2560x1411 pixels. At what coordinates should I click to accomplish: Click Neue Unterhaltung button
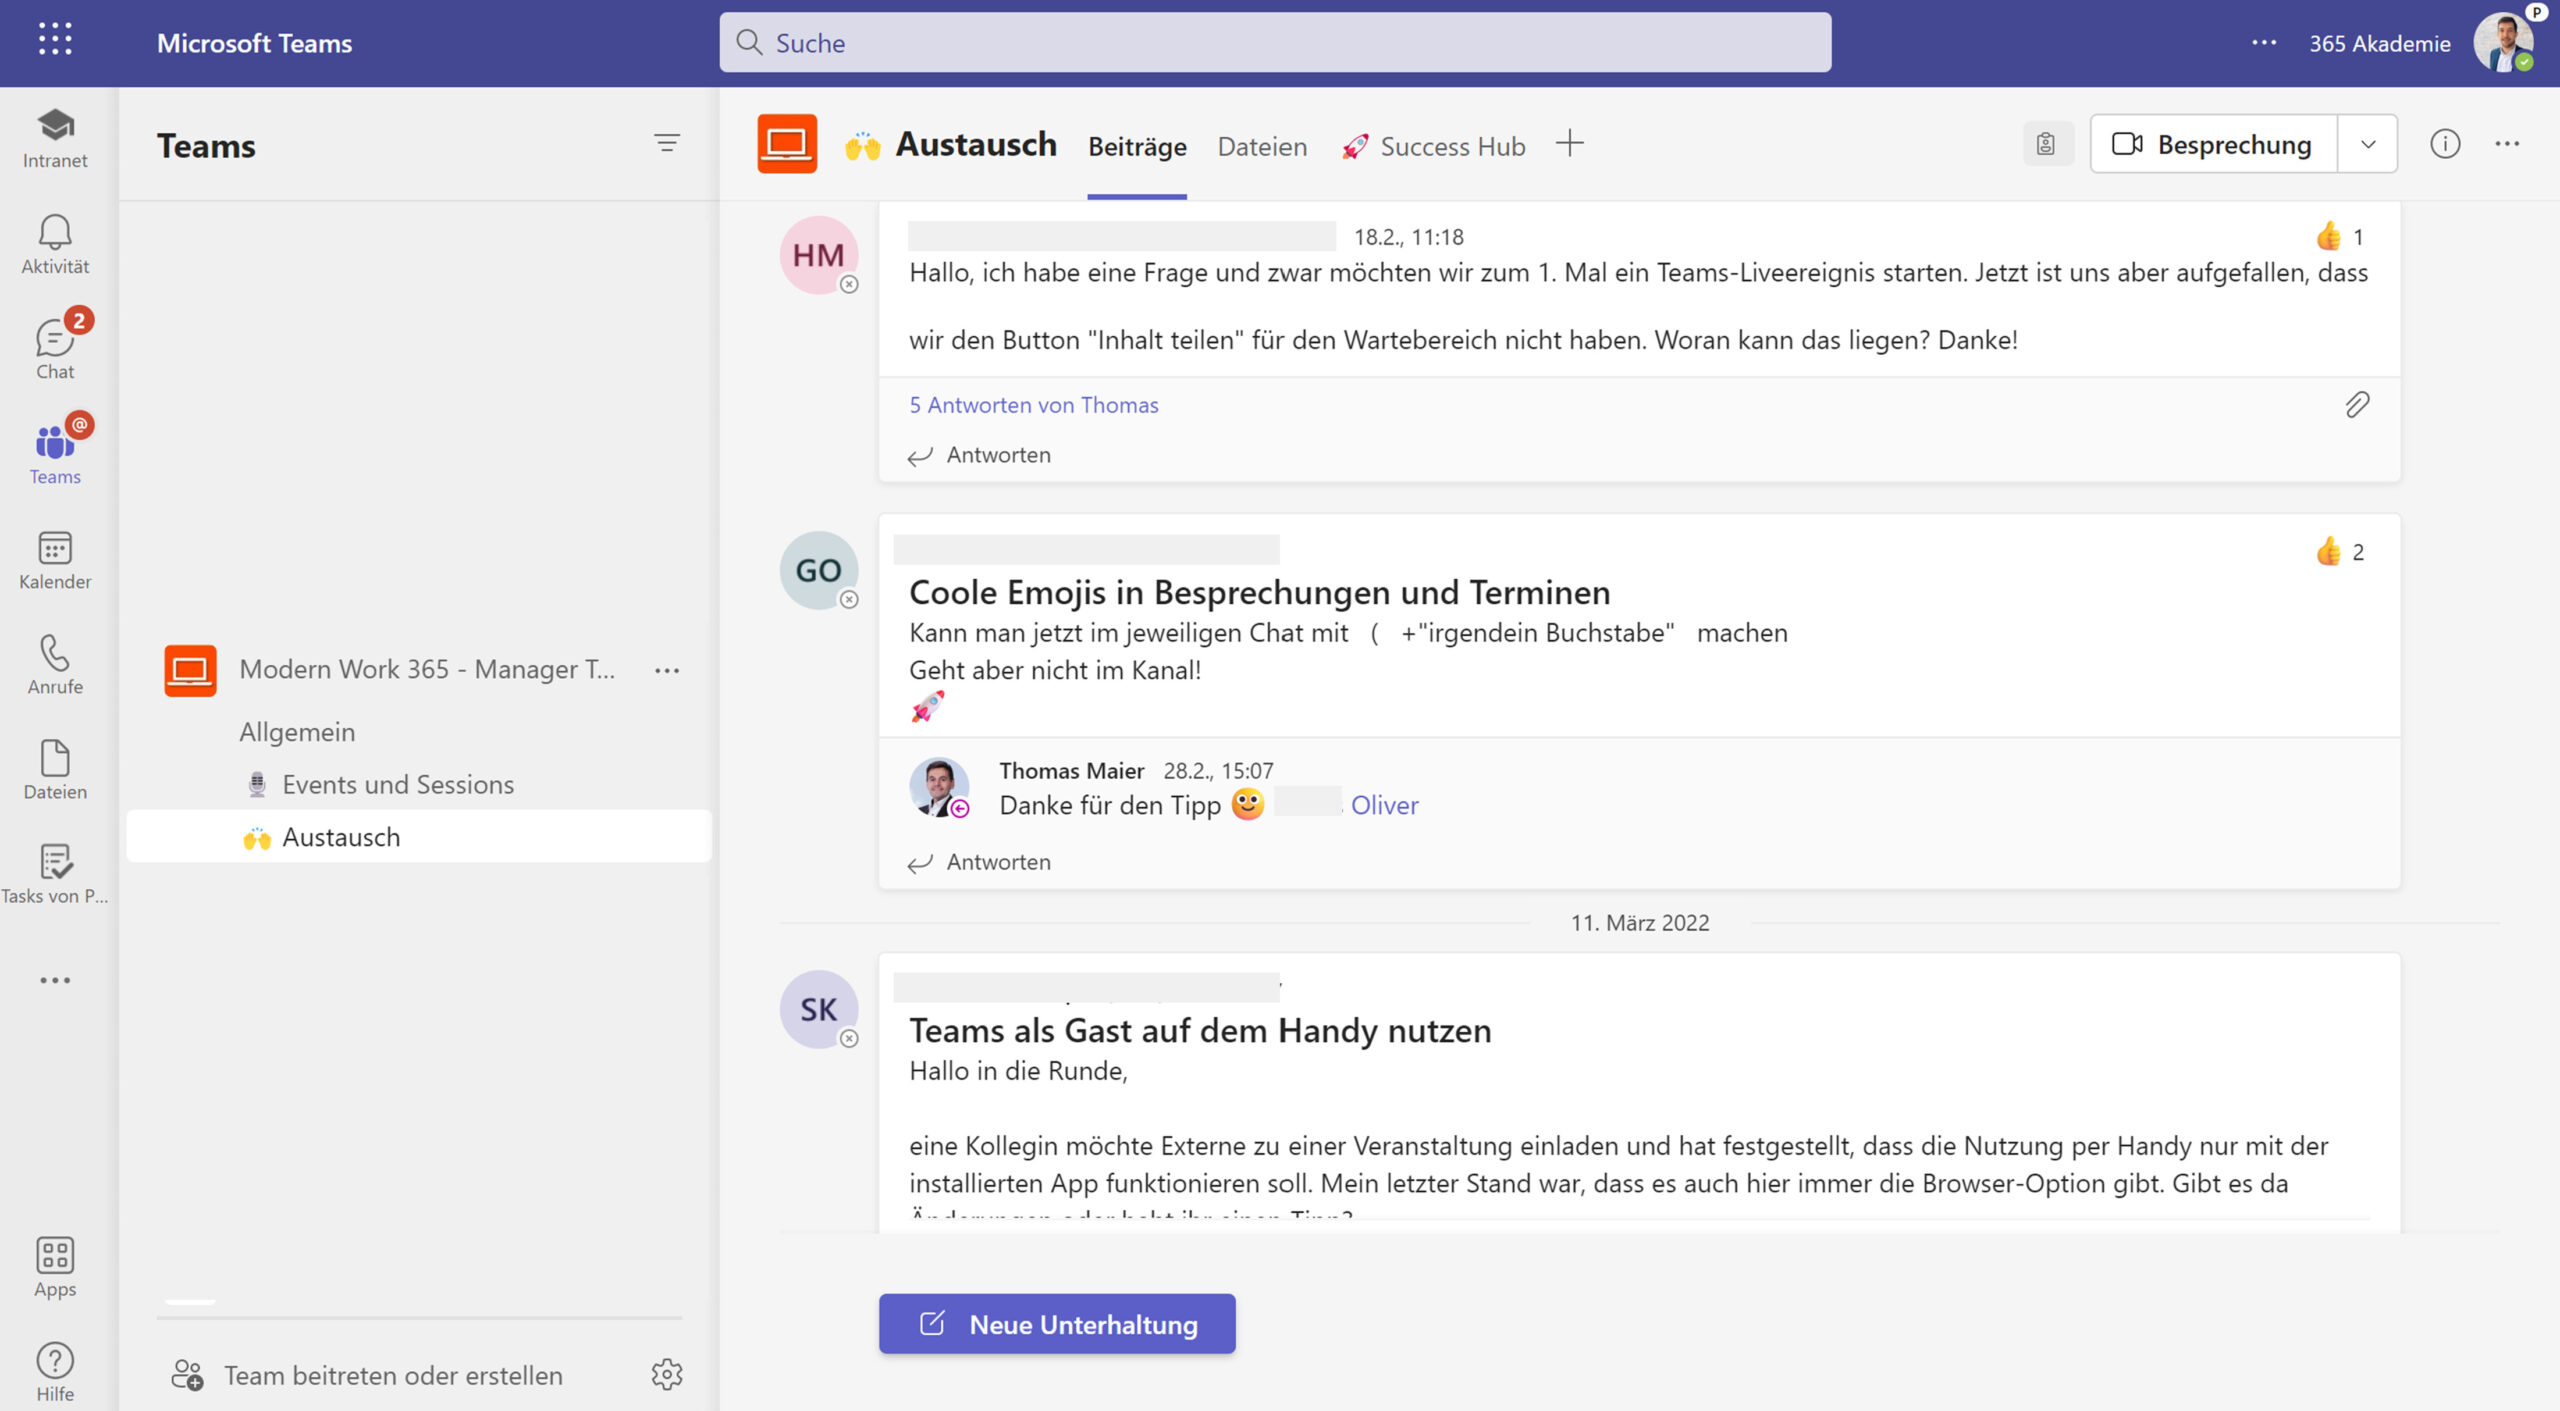pos(1056,1322)
